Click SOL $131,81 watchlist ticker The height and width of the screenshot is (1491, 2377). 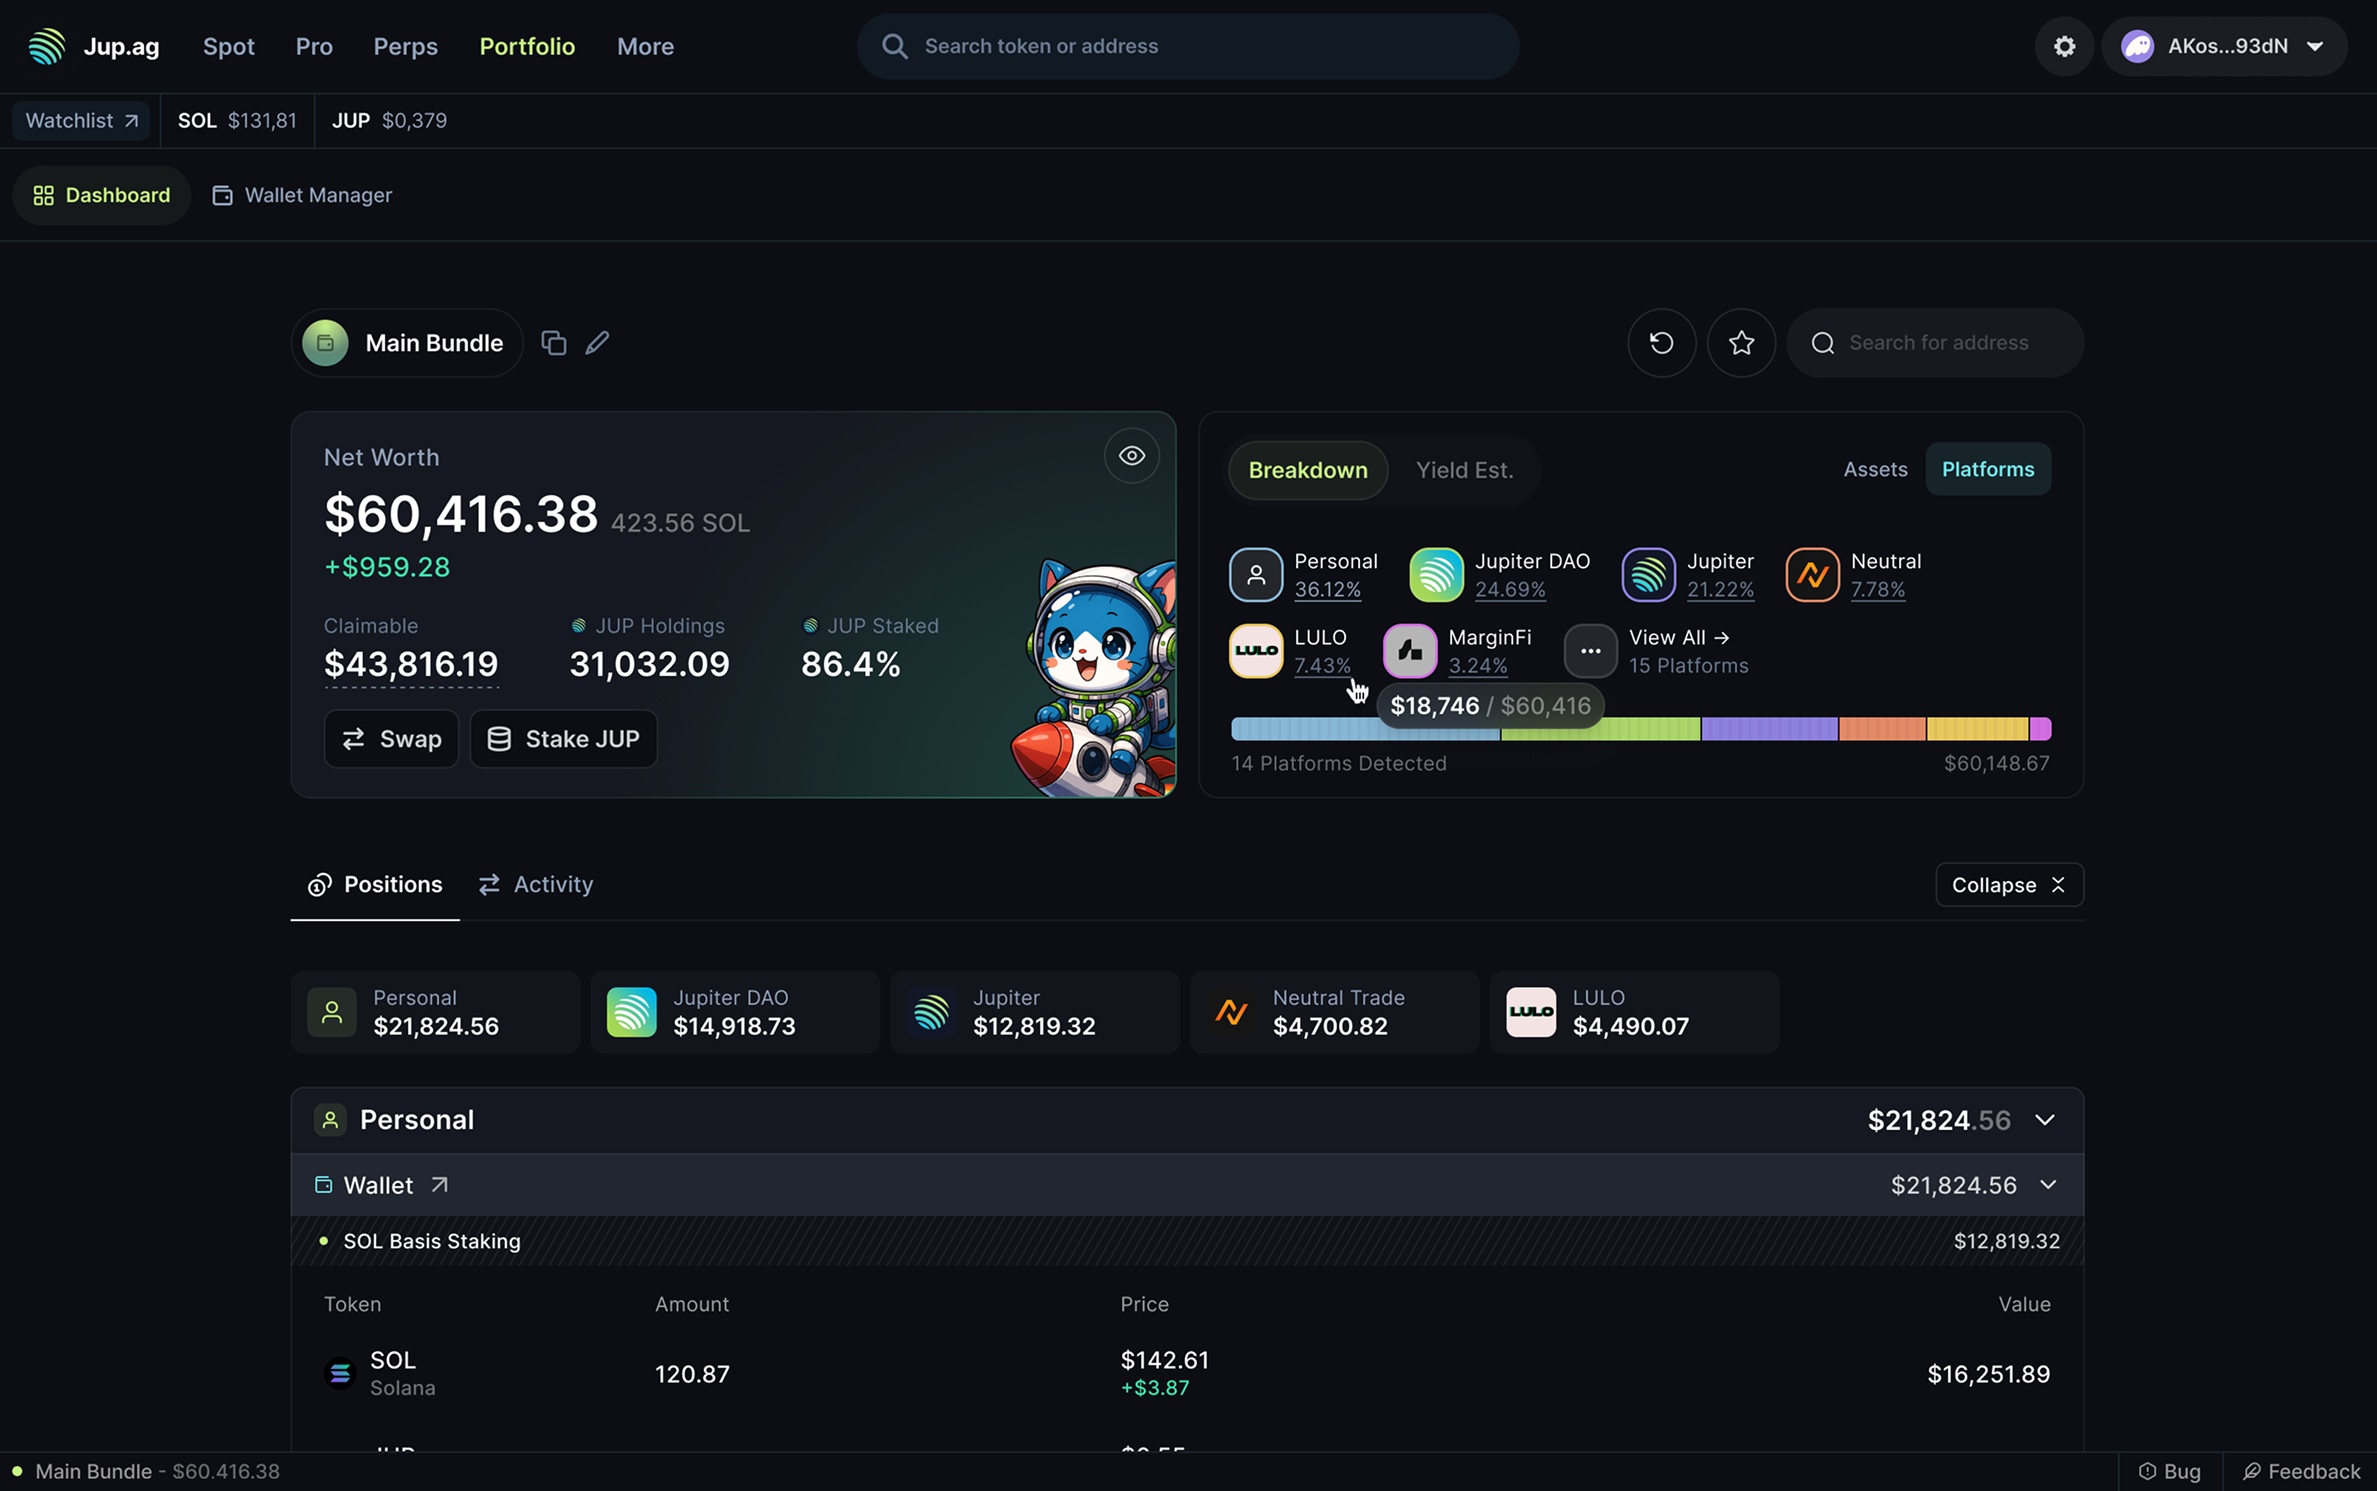point(237,121)
